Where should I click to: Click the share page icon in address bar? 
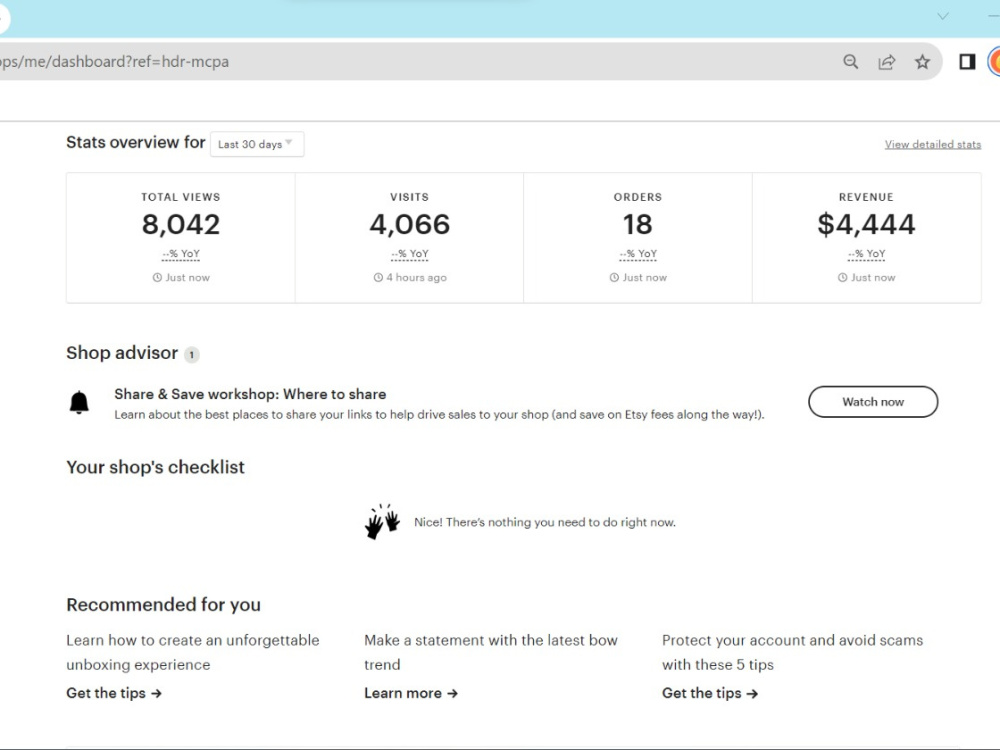pos(886,62)
